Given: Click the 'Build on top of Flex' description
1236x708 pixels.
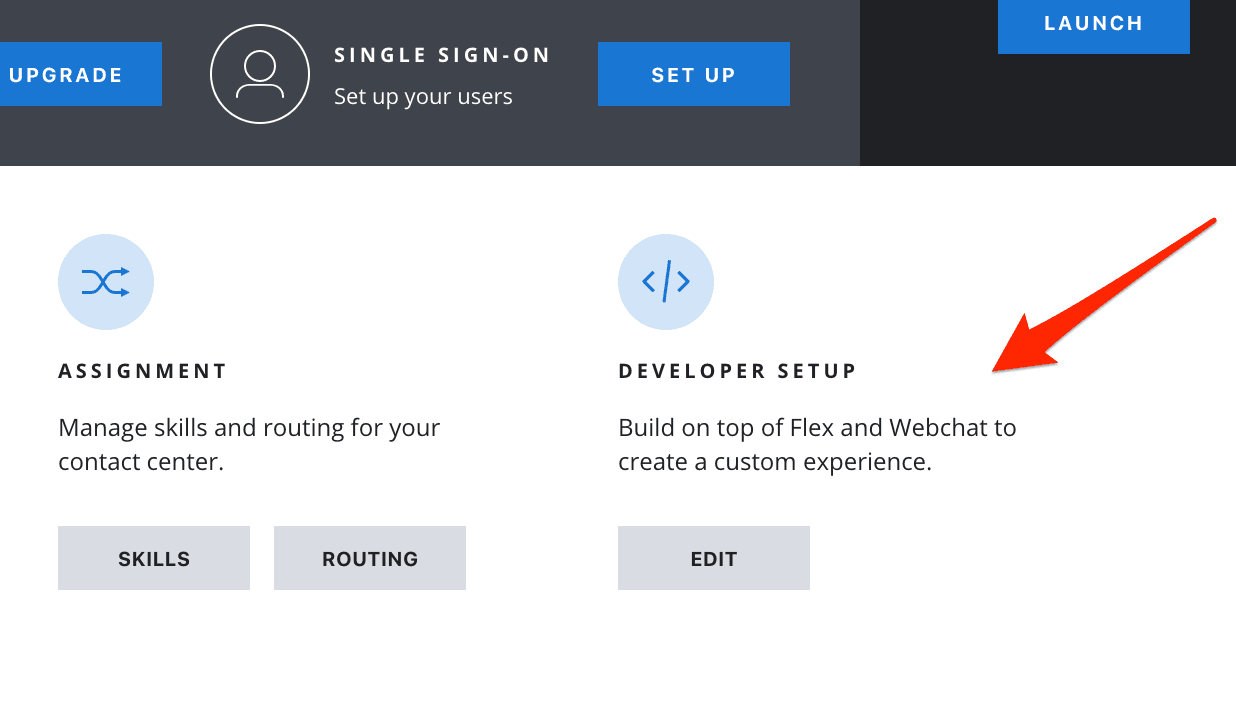Looking at the screenshot, I should coord(817,444).
